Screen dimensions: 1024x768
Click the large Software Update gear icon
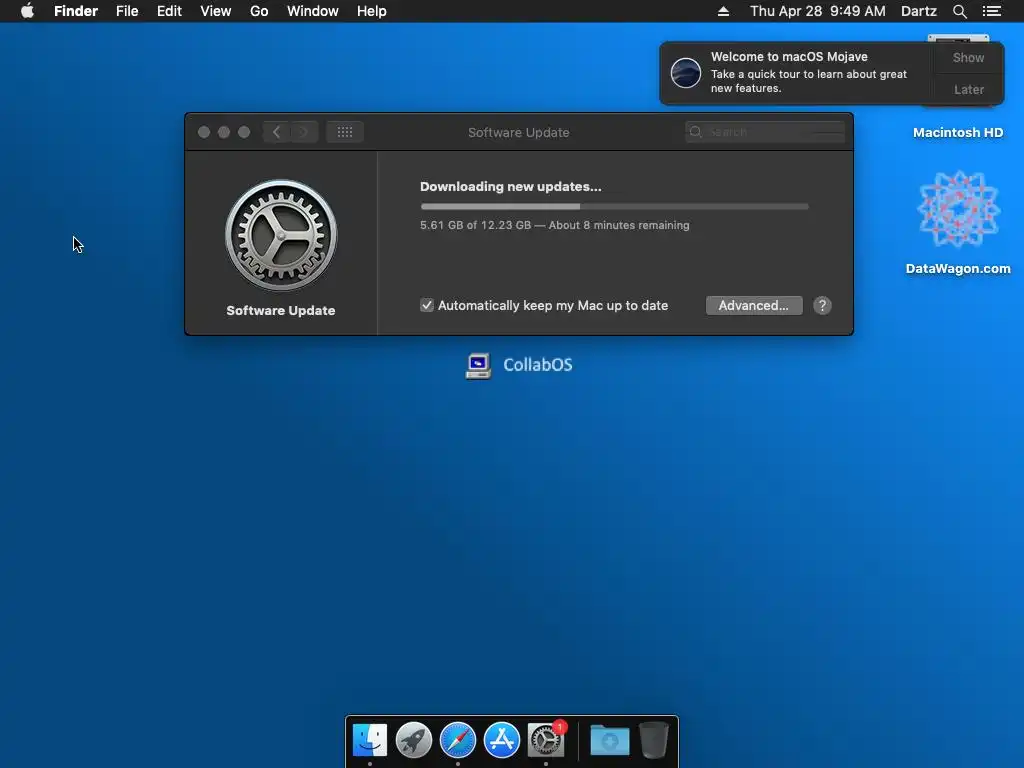tap(281, 235)
